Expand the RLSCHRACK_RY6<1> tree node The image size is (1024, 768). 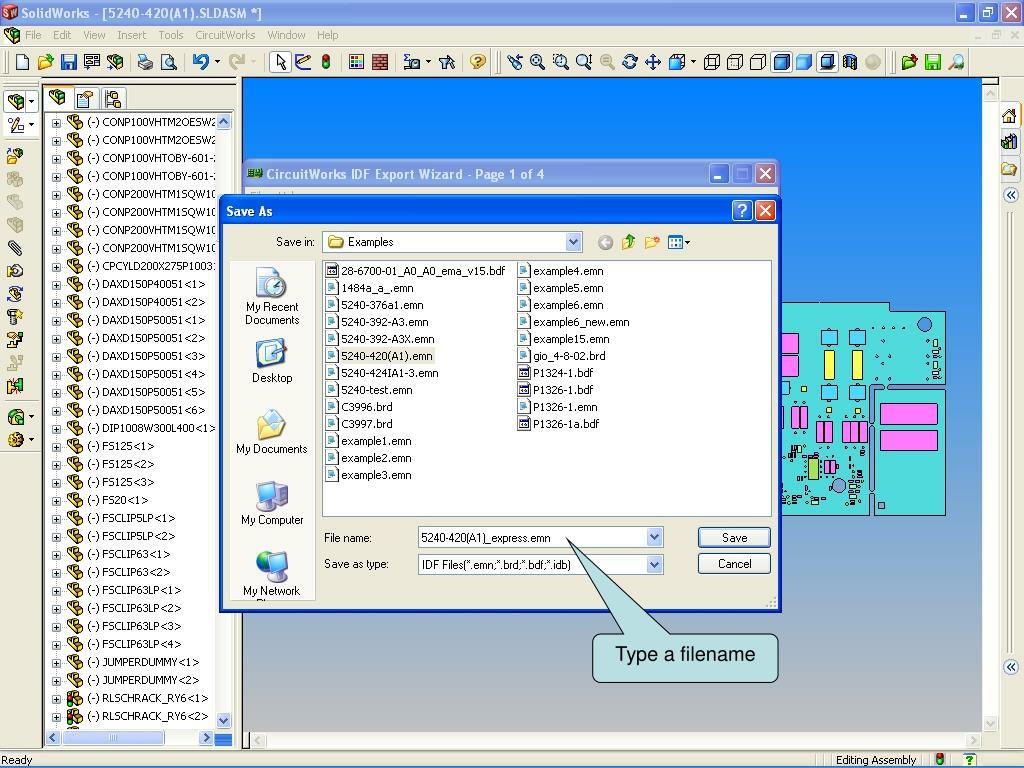pyautogui.click(x=56, y=698)
